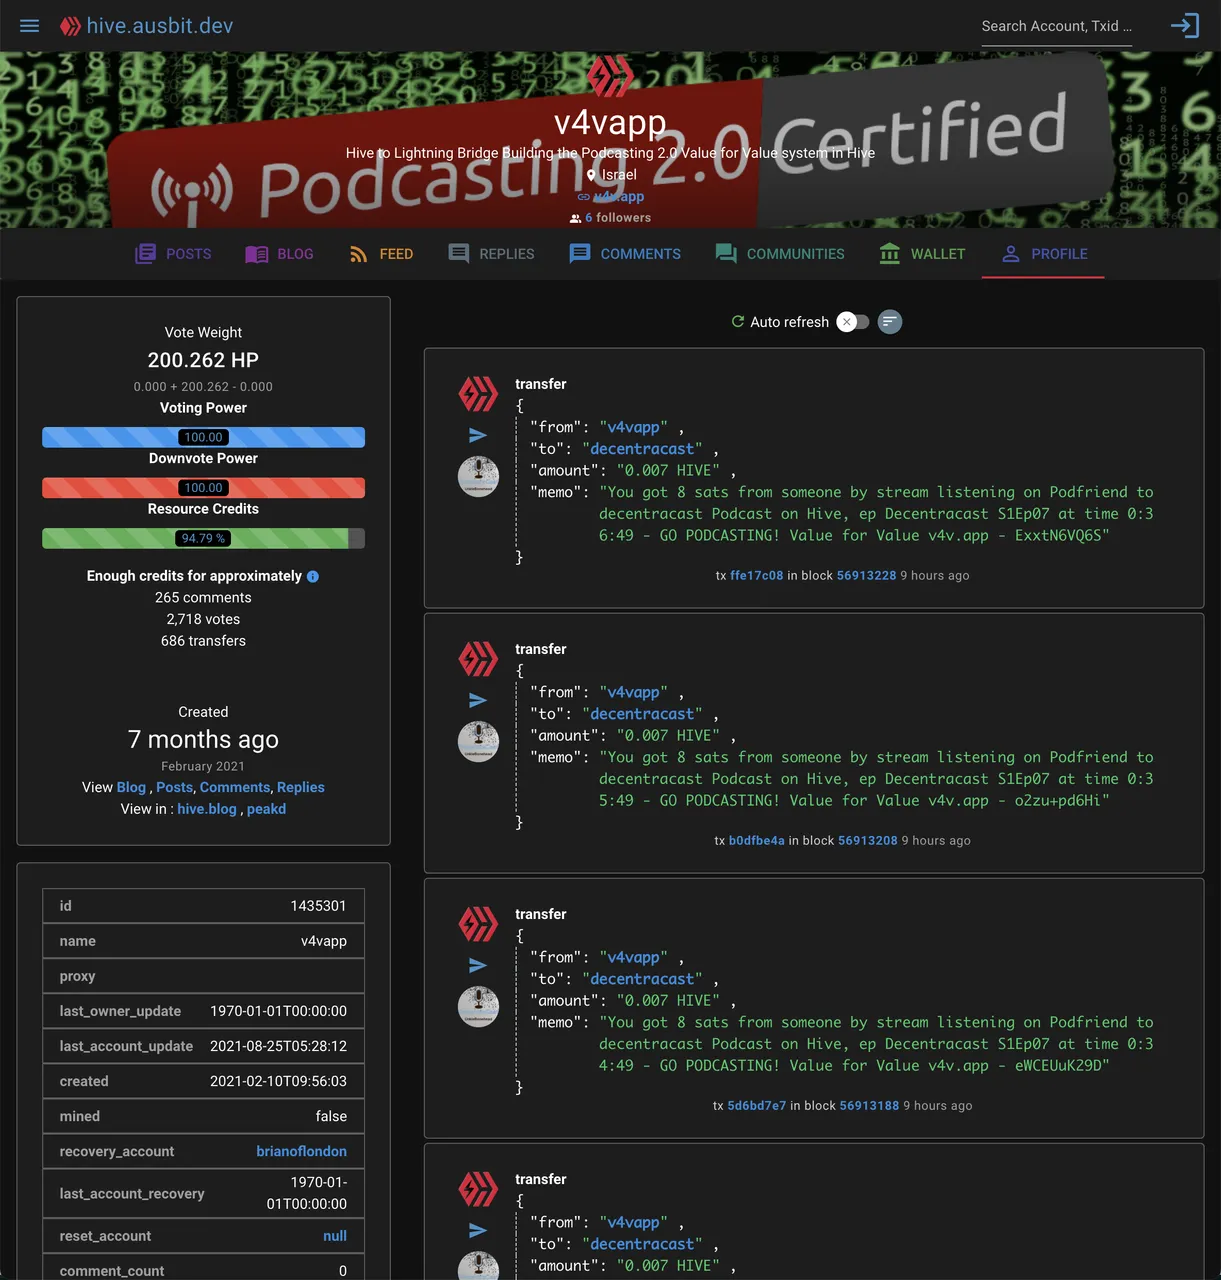Viewport: 1221px width, 1280px height.
Task: Switch to the FEED tab
Action: [x=380, y=254]
